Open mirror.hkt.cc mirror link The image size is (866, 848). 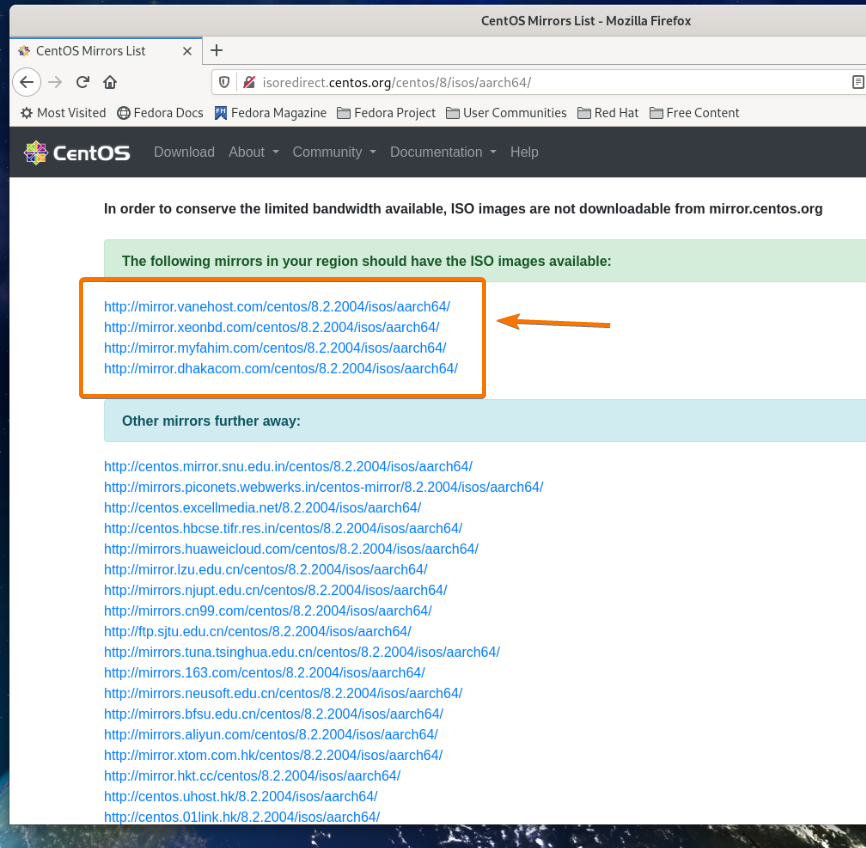pyautogui.click(x=252, y=776)
